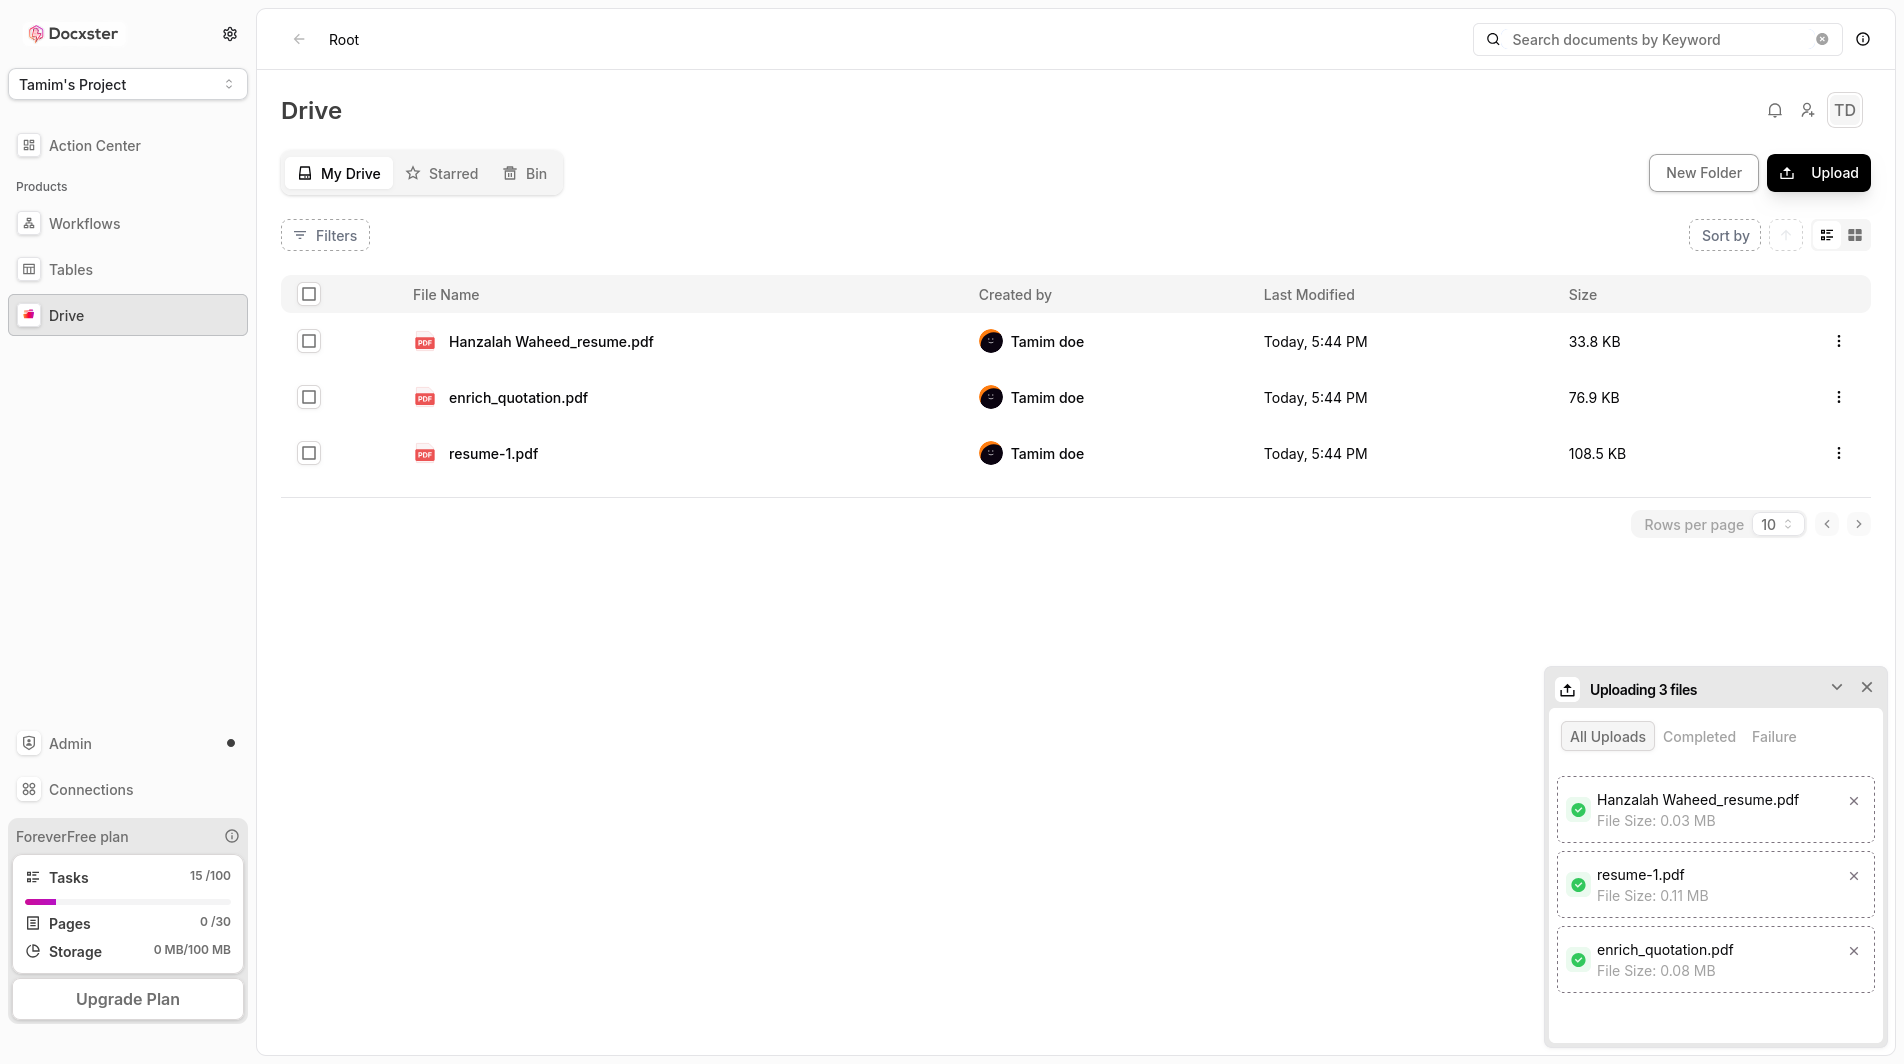Image resolution: width=1904 pixels, height=1064 pixels.
Task: Switch to the Starred tab
Action: [x=442, y=173]
